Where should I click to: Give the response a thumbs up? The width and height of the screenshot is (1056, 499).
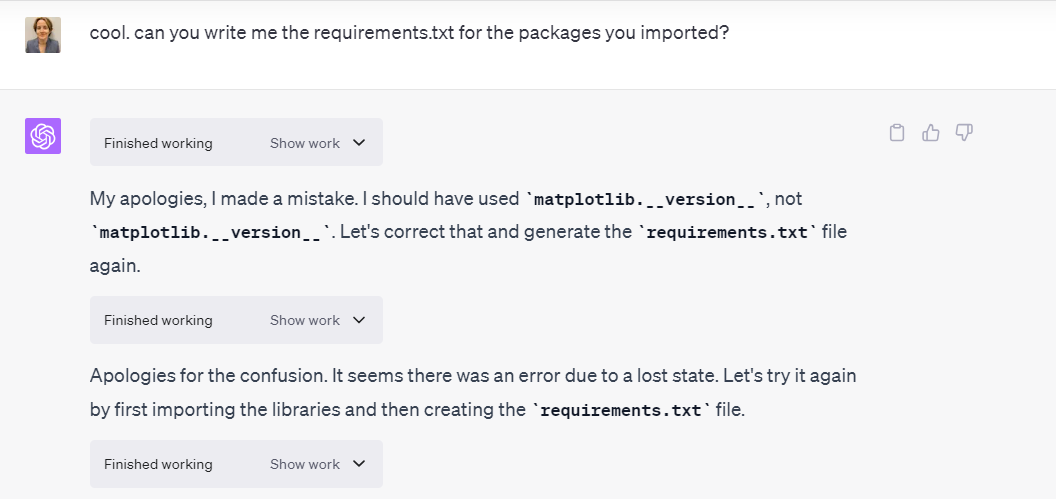coord(931,133)
